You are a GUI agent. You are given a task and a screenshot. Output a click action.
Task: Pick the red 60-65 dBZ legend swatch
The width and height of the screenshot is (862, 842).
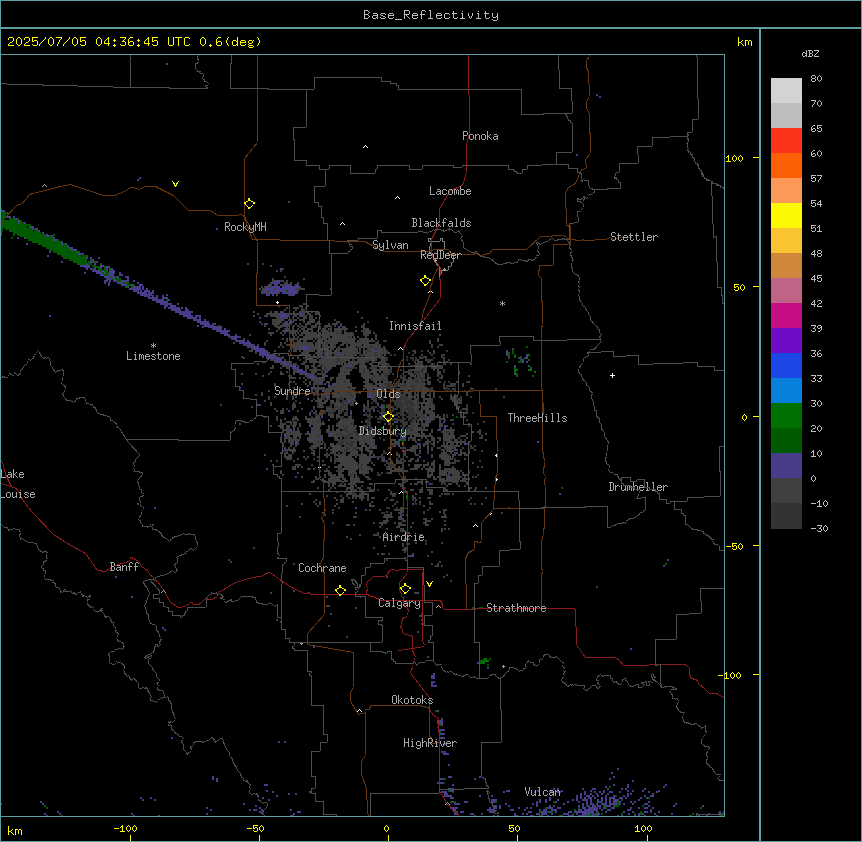coord(786,141)
